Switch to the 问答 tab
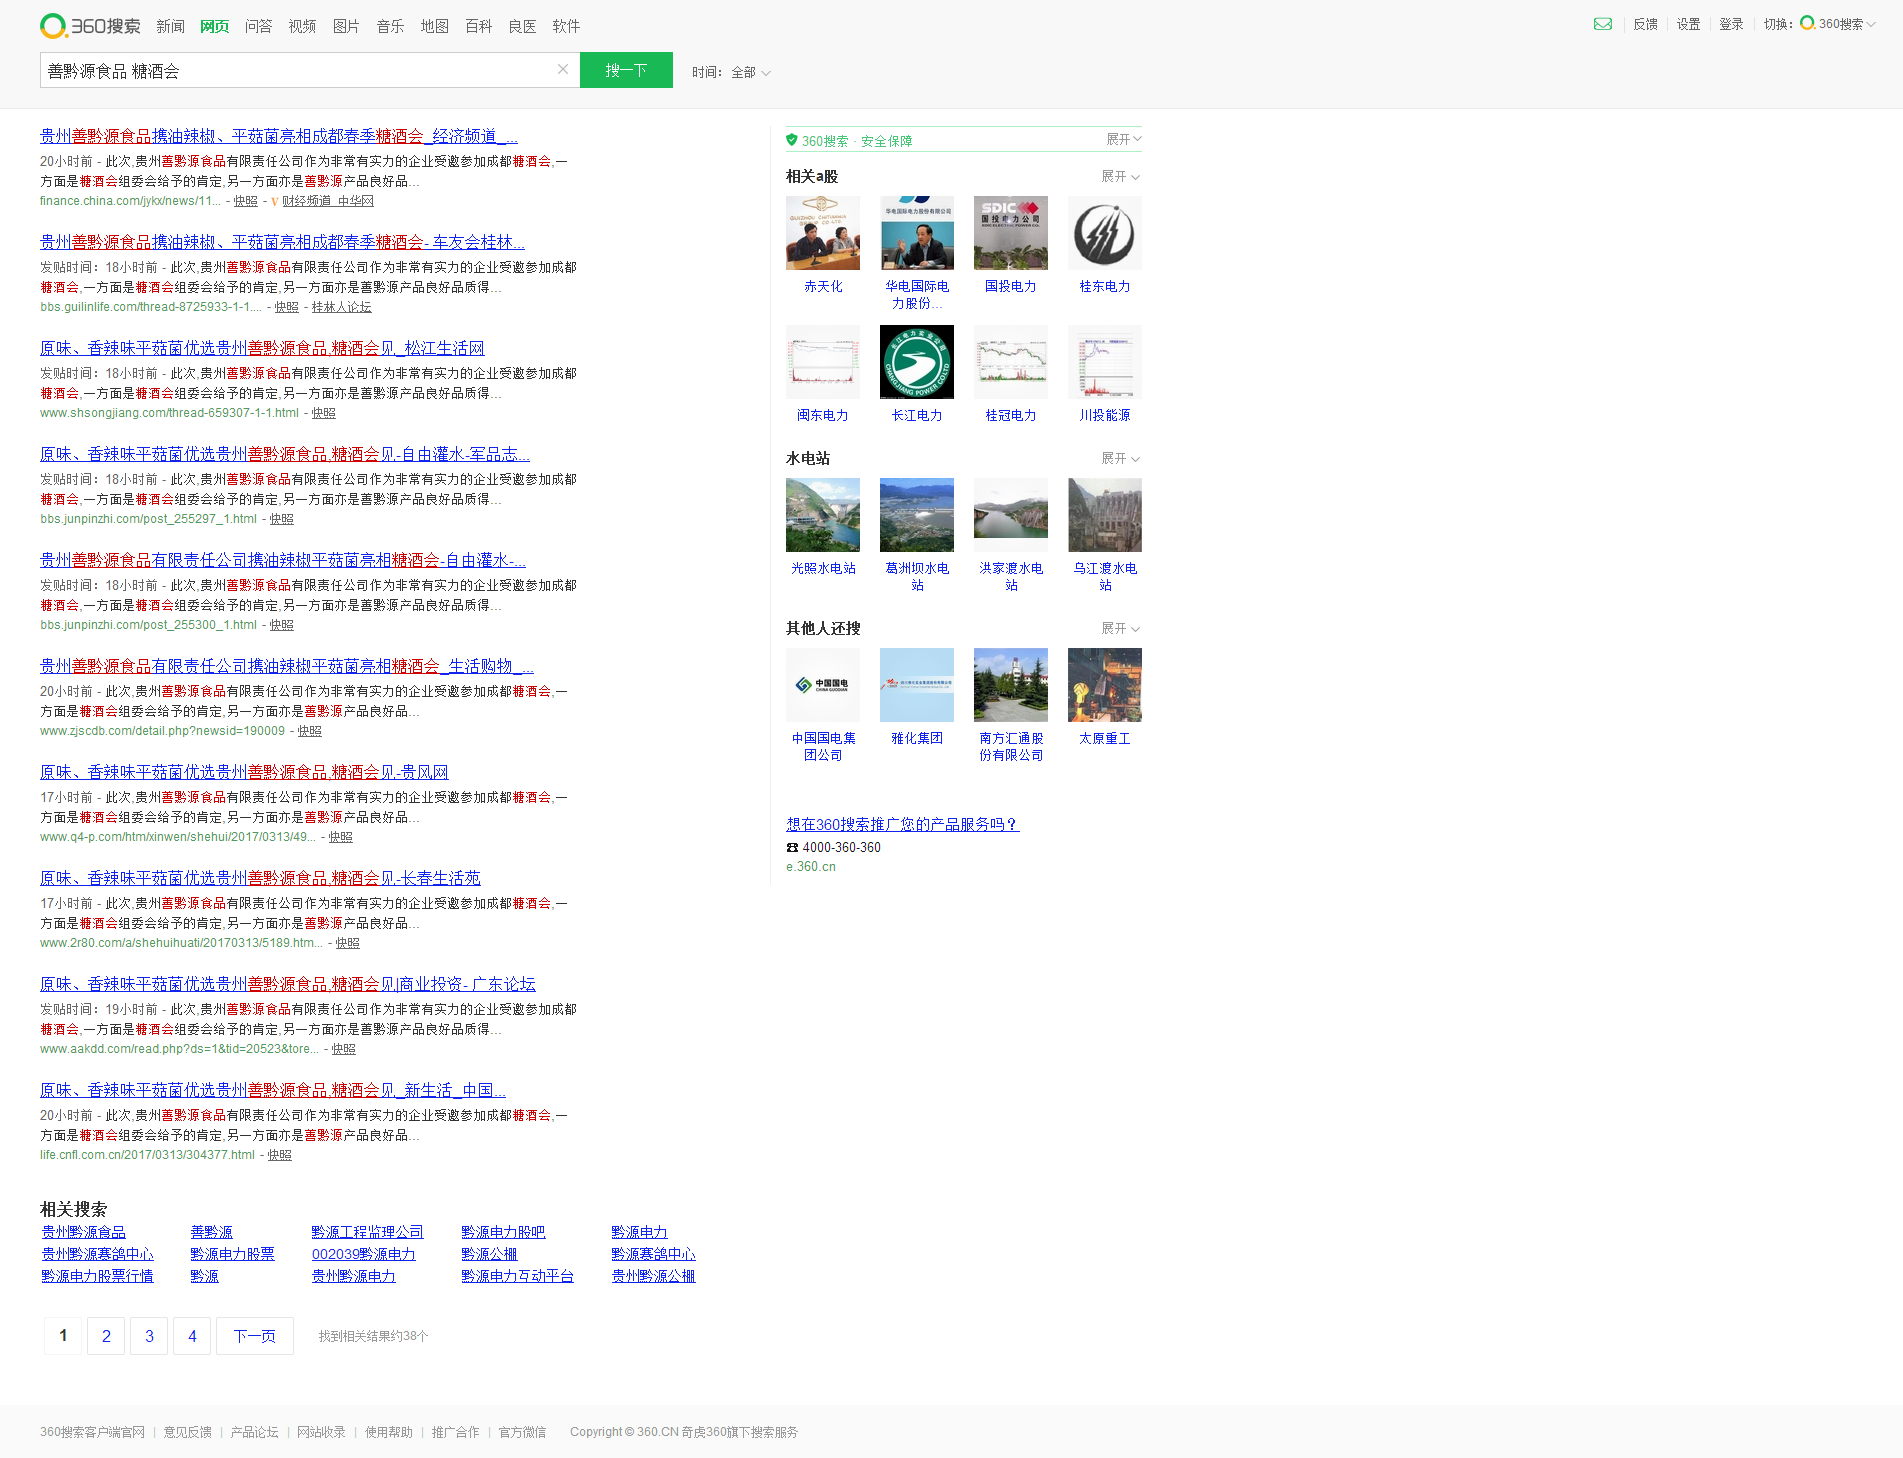This screenshot has height=1458, width=1903. click(x=258, y=26)
